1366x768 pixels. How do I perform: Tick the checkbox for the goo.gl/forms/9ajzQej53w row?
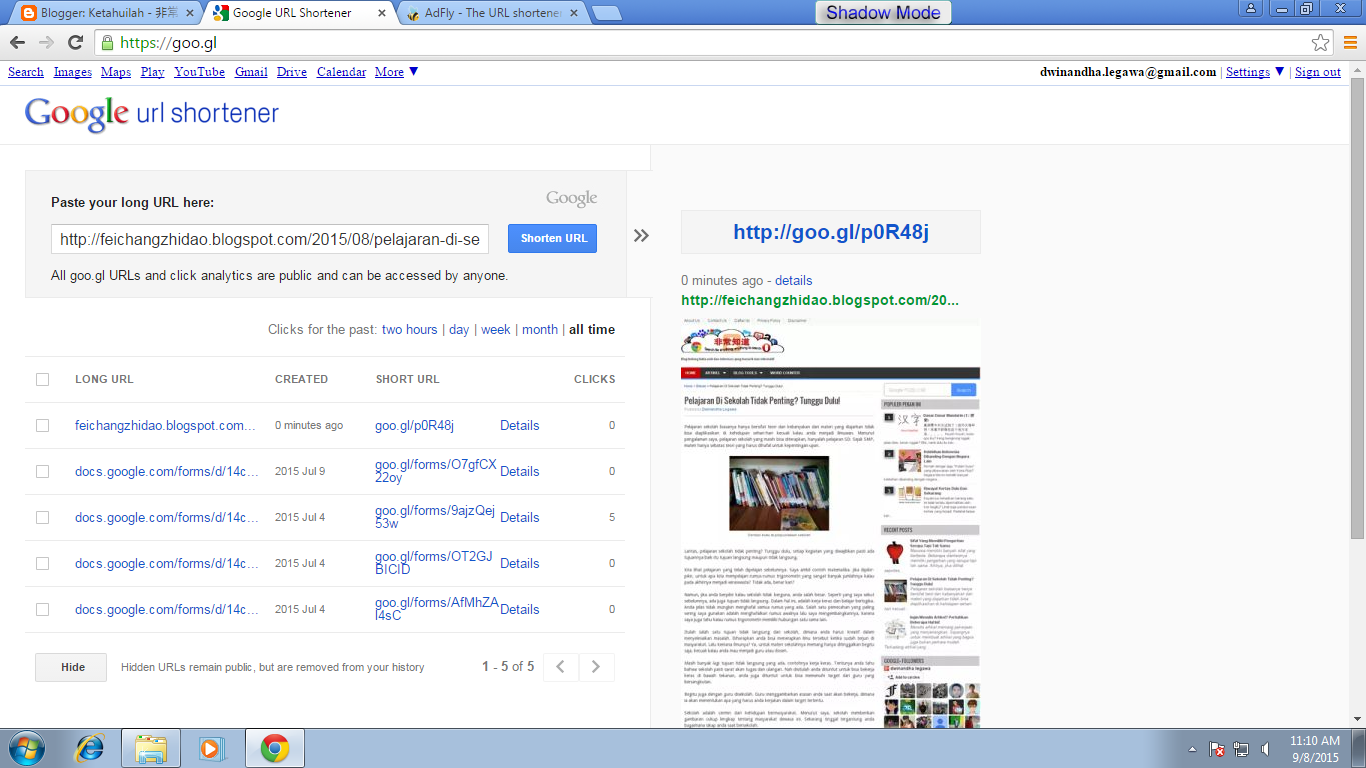click(x=42, y=517)
